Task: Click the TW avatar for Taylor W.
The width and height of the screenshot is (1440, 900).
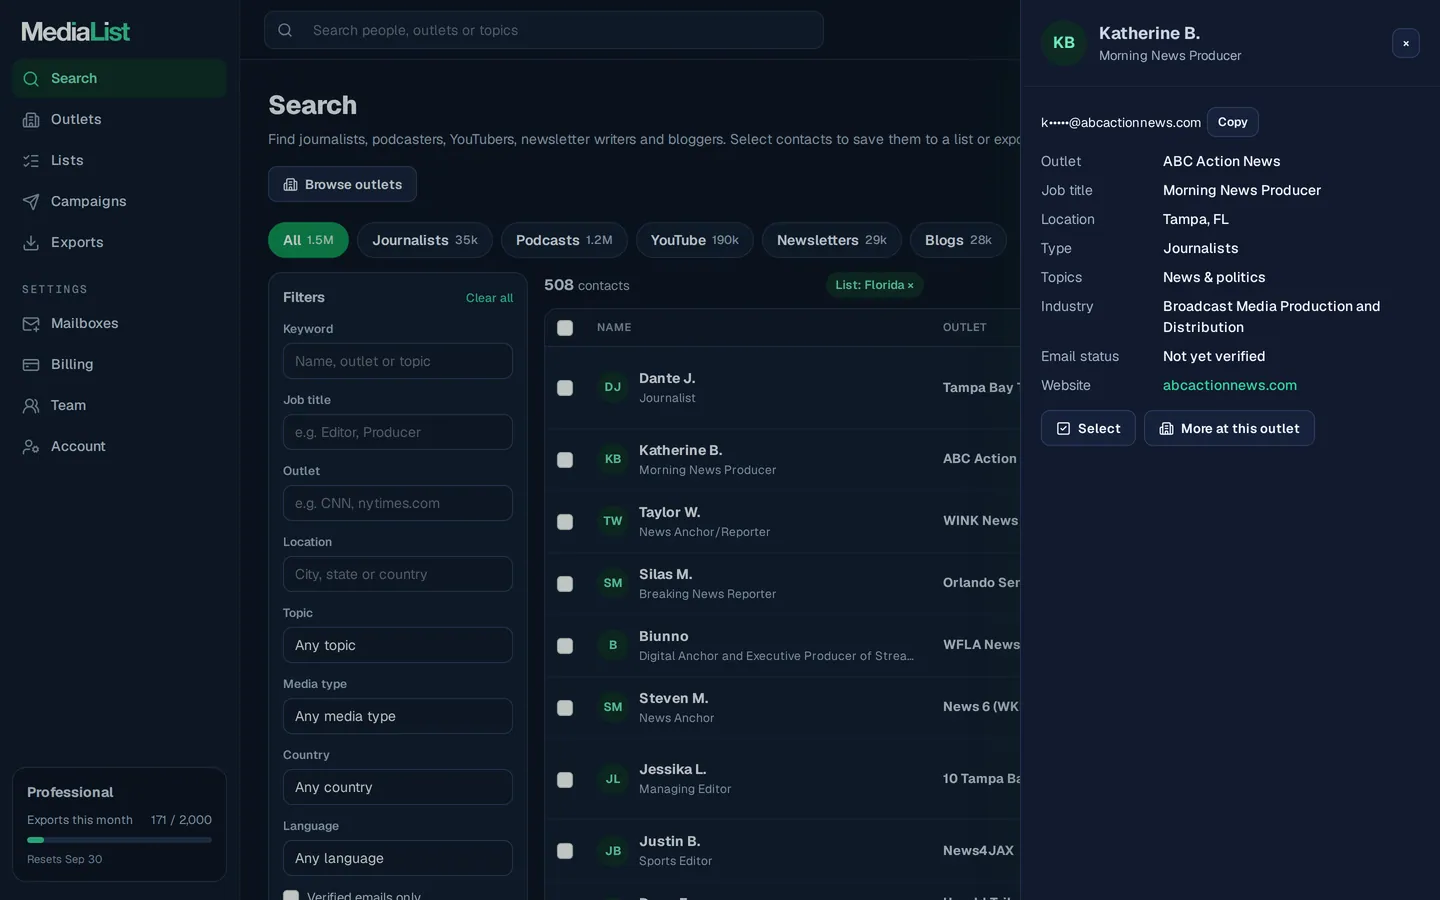Action: pos(613,521)
